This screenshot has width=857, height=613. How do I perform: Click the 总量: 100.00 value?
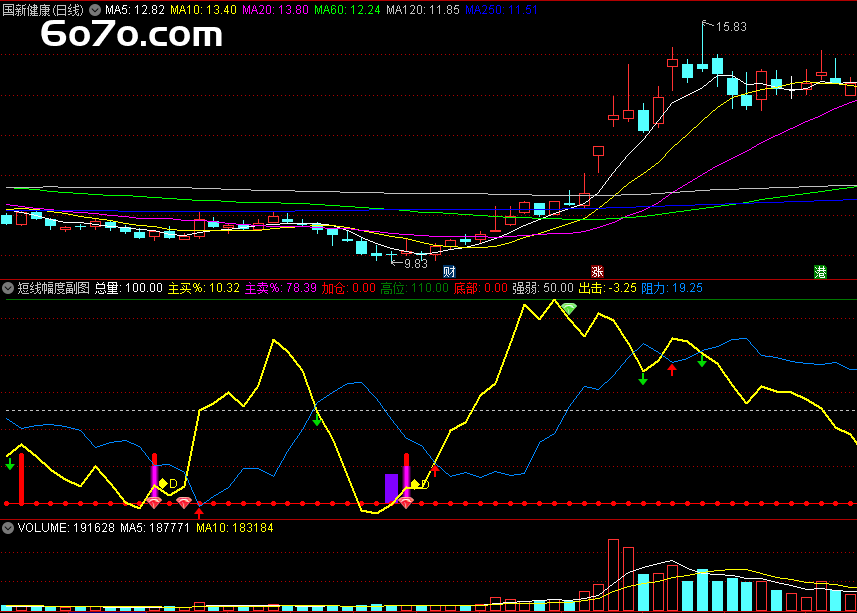coord(128,288)
